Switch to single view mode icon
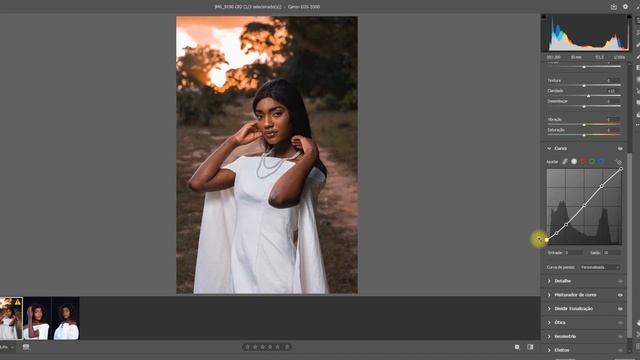 click(x=517, y=347)
